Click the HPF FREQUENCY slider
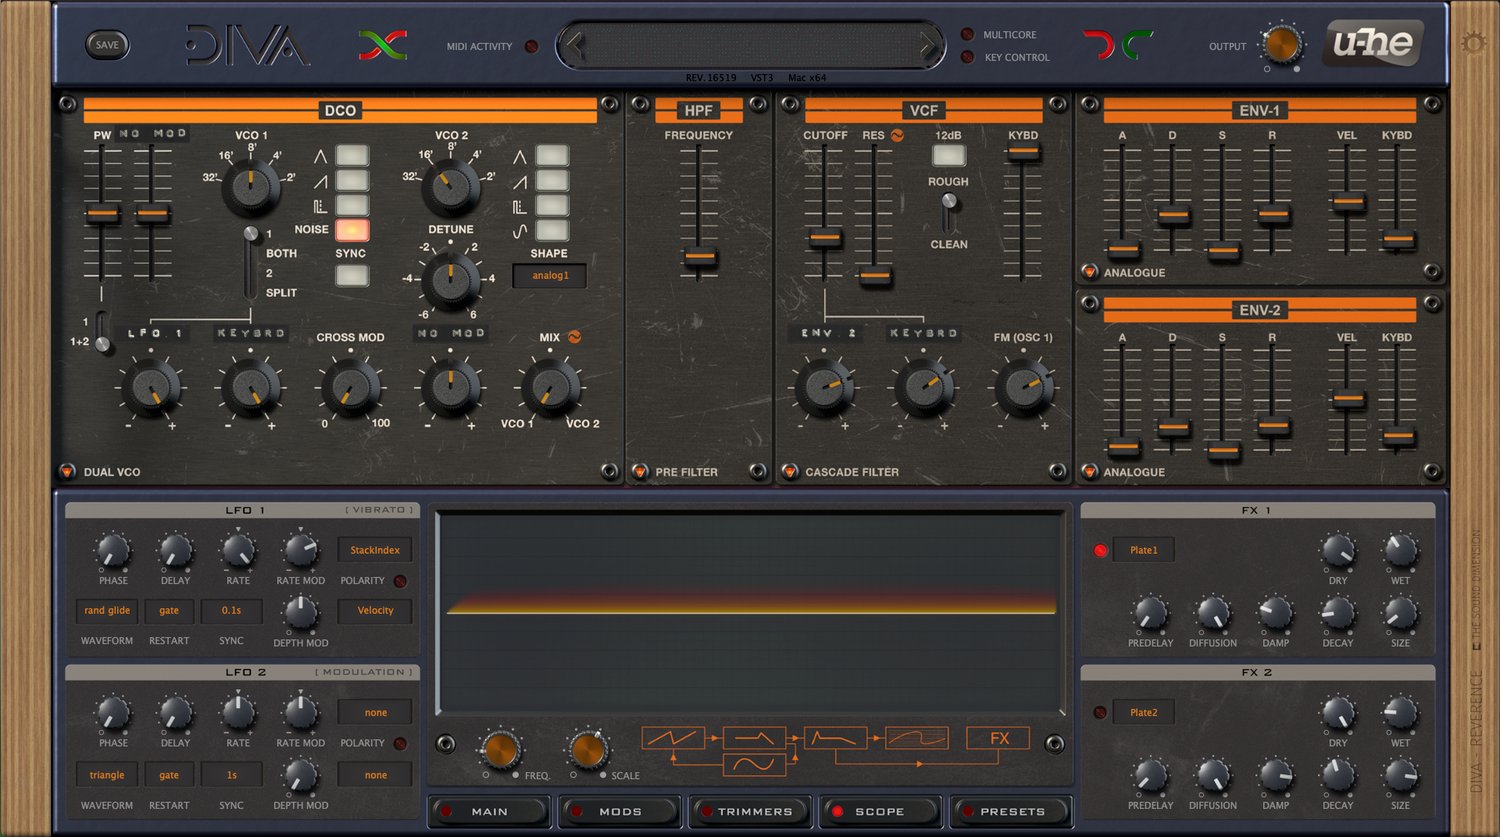This screenshot has height=837, width=1500. pos(700,256)
